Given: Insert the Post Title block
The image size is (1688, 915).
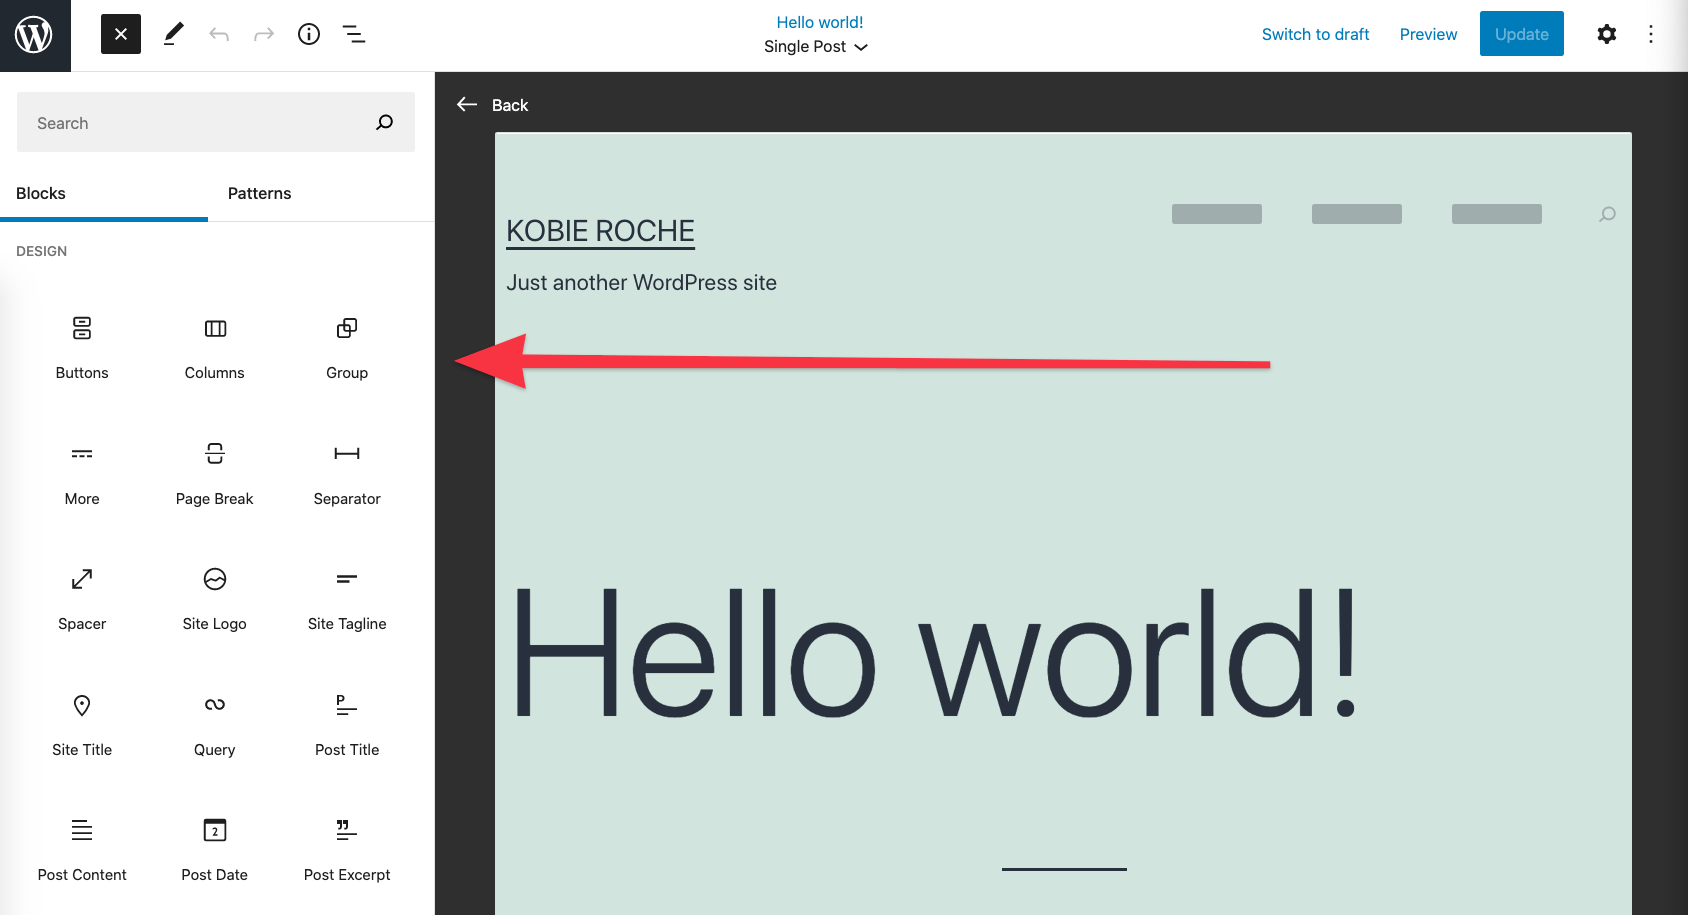Looking at the screenshot, I should coord(347,725).
